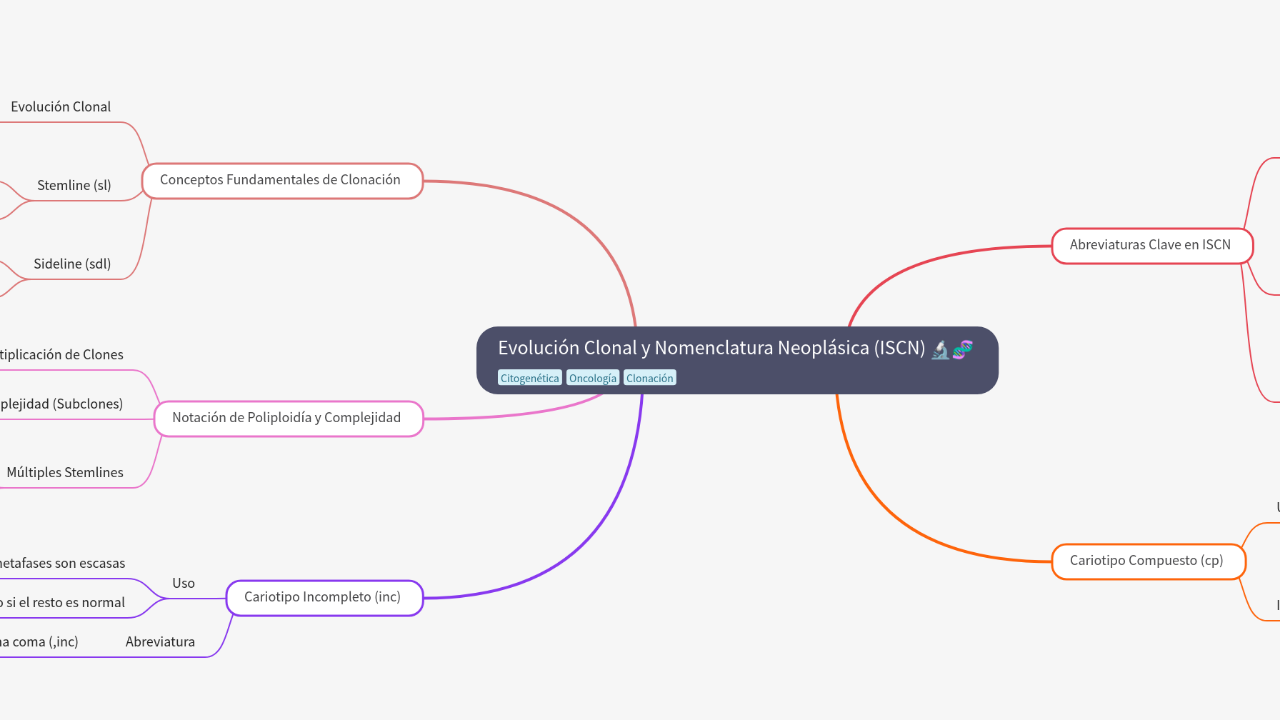Click the Múltiples Stemlines node
The image size is (1280, 720).
(x=65, y=472)
